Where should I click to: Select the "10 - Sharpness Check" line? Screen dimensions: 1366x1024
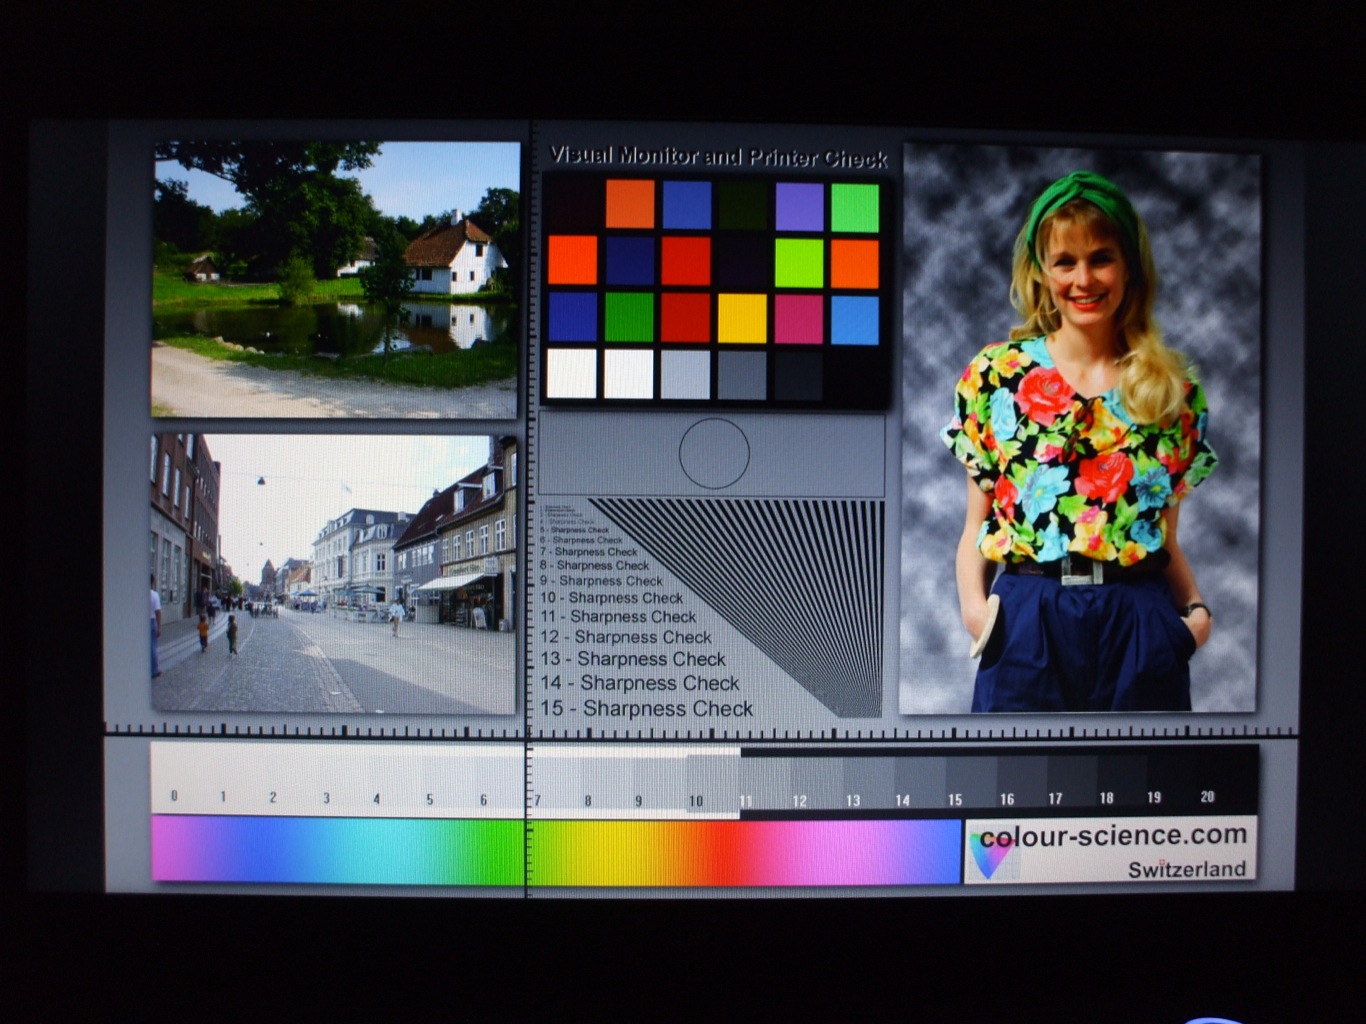click(612, 598)
